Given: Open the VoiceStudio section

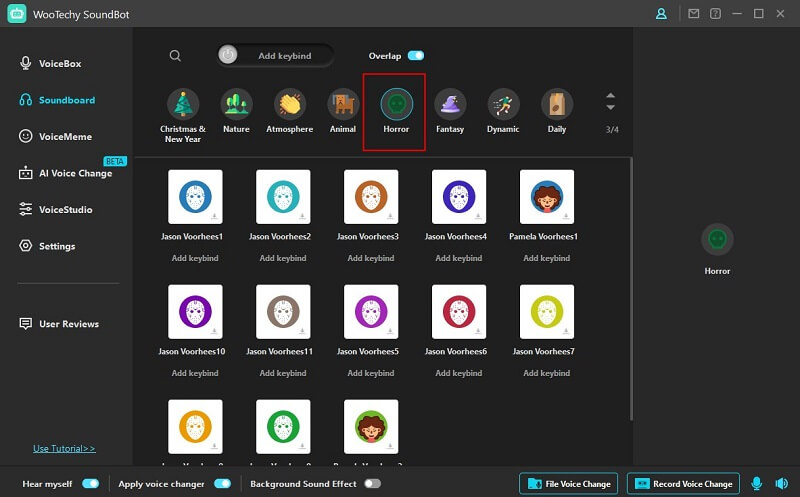Looking at the screenshot, I should click(x=64, y=210).
